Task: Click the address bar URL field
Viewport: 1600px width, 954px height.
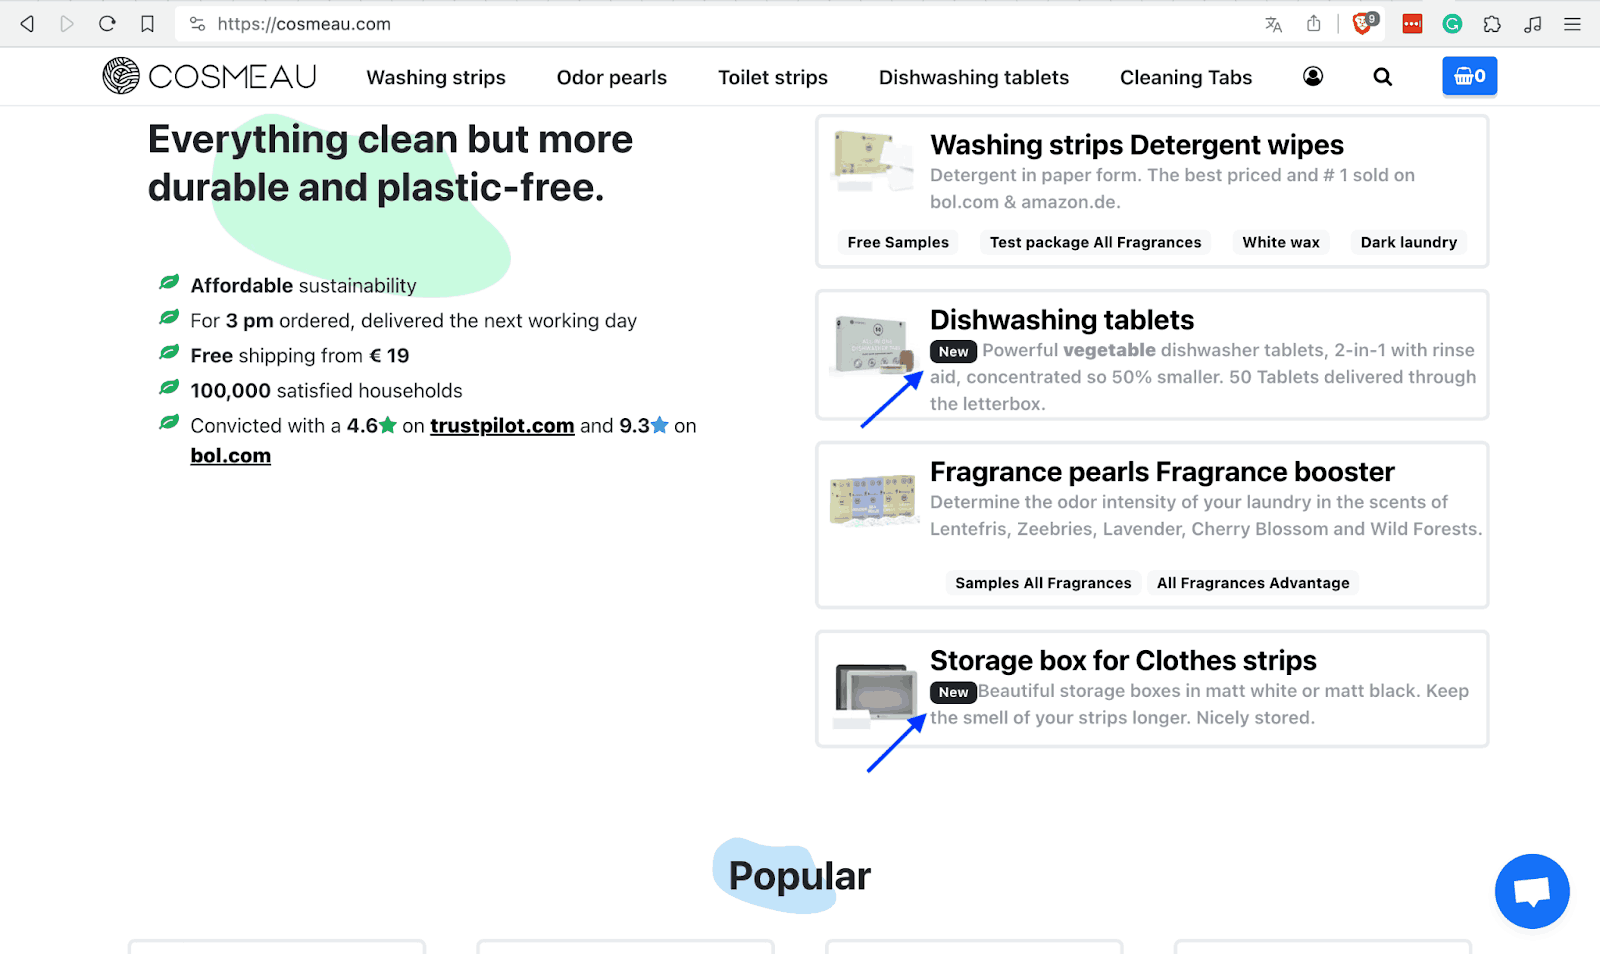Action: [700, 24]
